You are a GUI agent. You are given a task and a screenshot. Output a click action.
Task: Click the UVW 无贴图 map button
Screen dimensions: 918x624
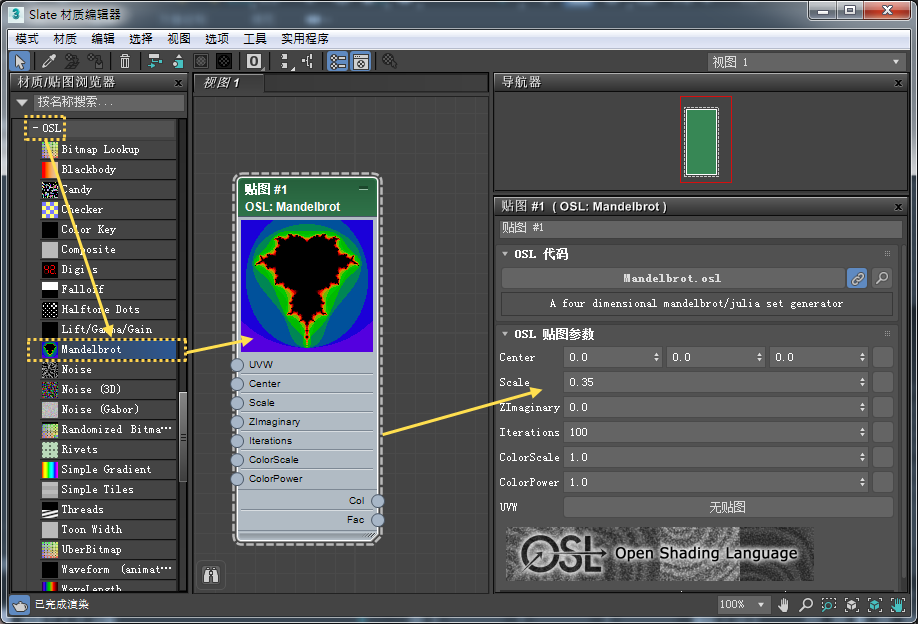728,508
